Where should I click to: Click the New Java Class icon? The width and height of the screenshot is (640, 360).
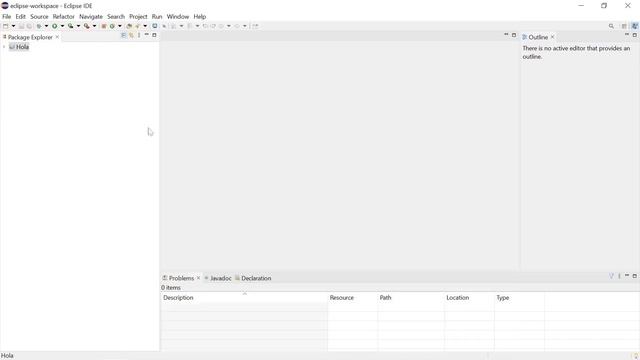click(112, 26)
